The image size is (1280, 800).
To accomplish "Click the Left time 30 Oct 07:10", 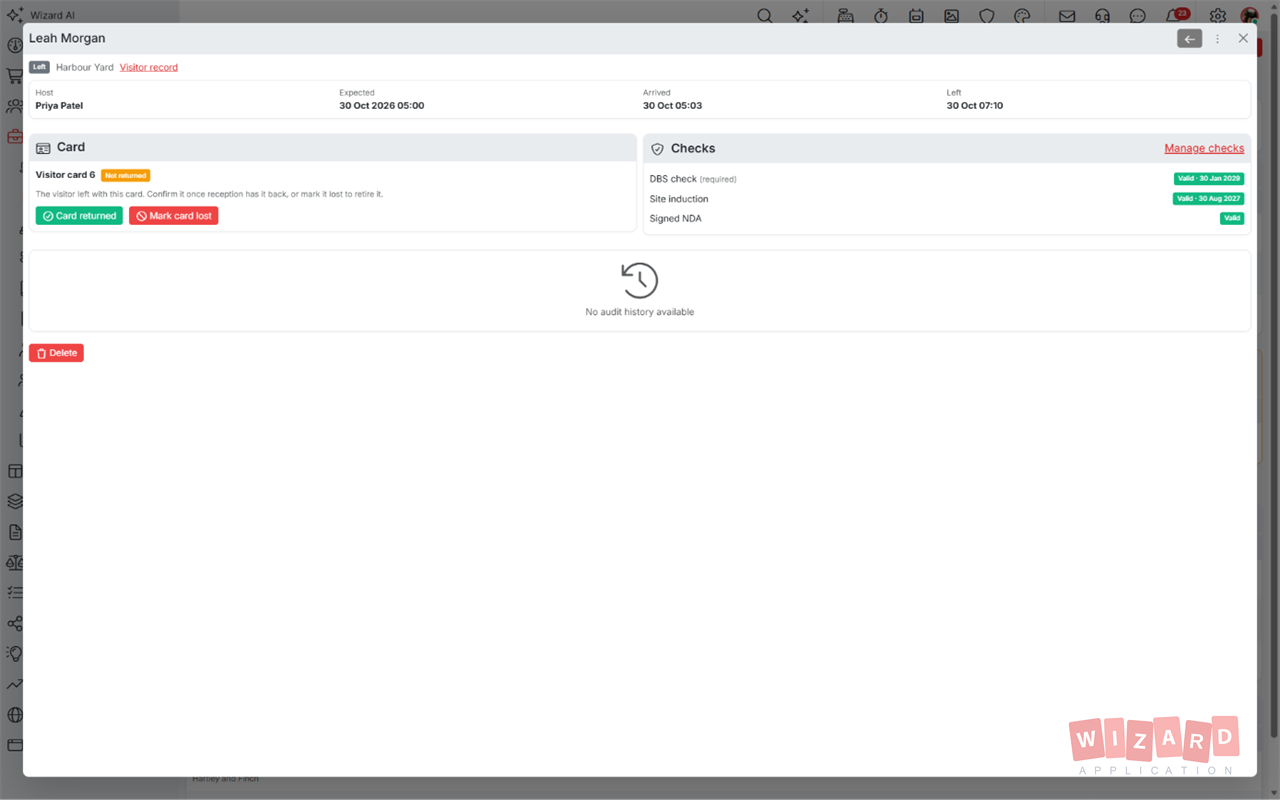I will click(x=975, y=105).
